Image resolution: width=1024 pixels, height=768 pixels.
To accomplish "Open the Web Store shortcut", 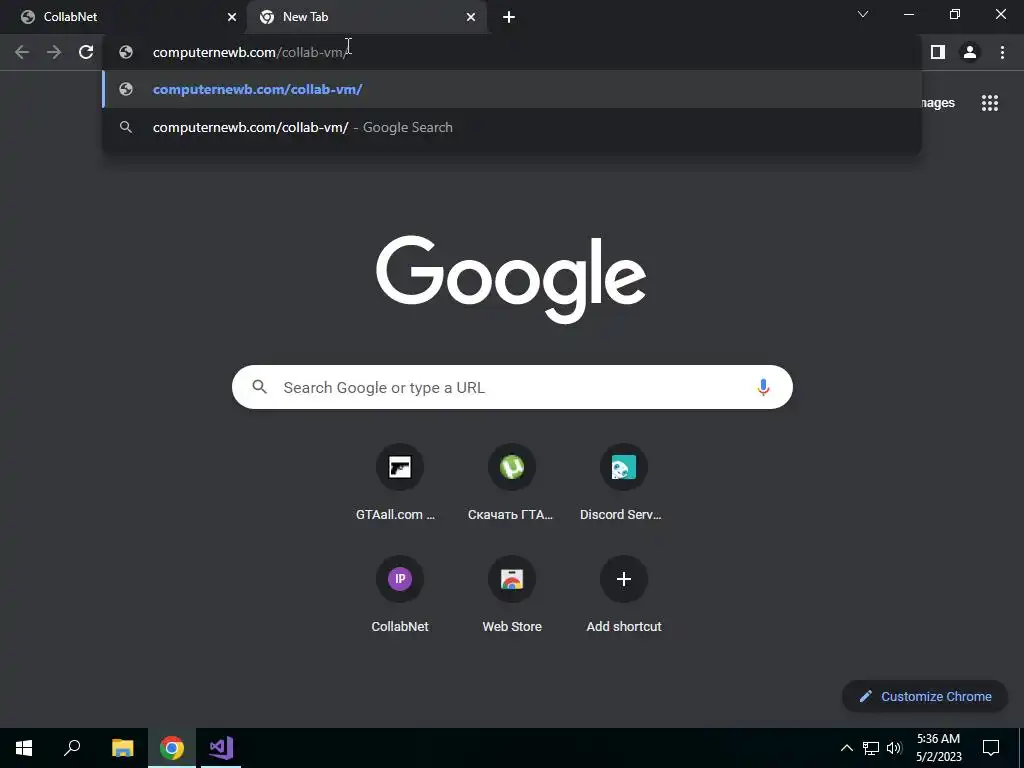I will [511, 594].
